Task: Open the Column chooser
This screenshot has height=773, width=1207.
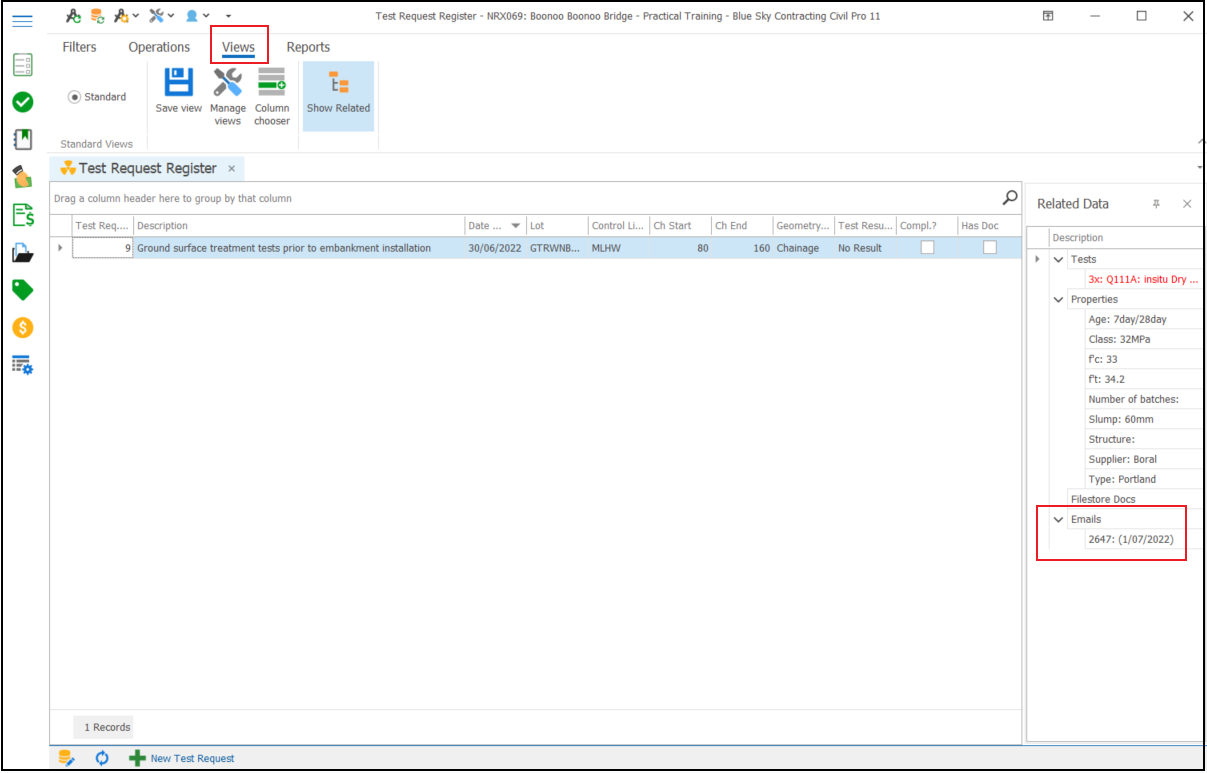Action: pos(271,84)
